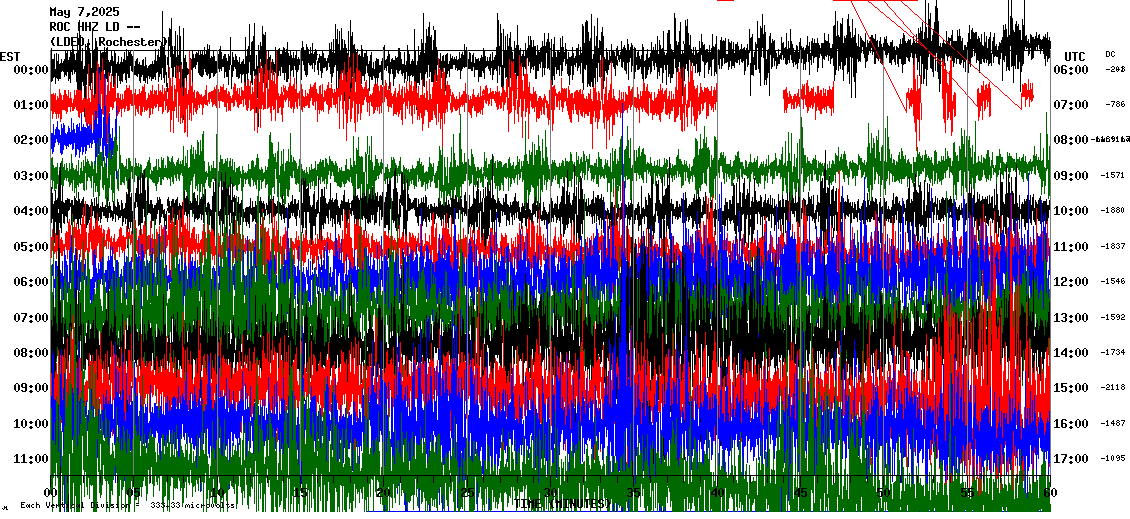1130x519 pixels.
Task: Click the DC value "-1546"
Action: 1113,281
